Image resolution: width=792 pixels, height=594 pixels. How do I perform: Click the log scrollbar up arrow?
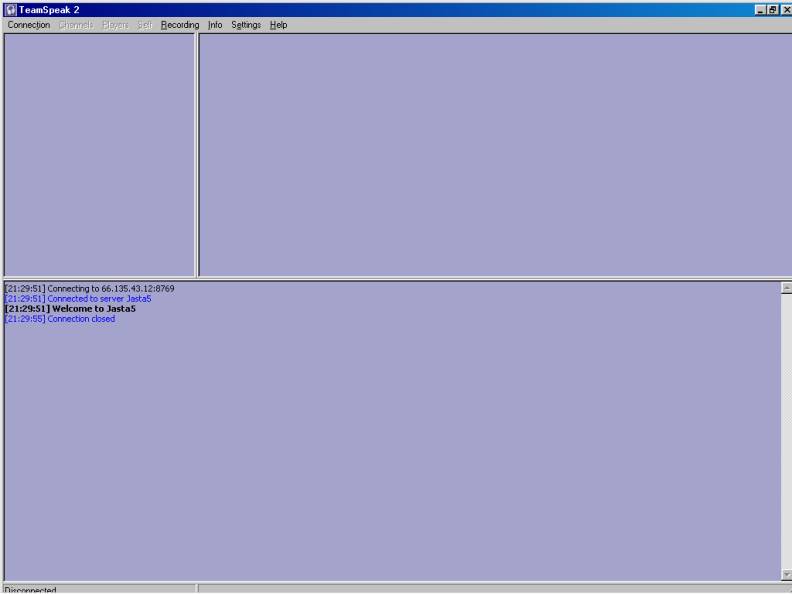786,287
